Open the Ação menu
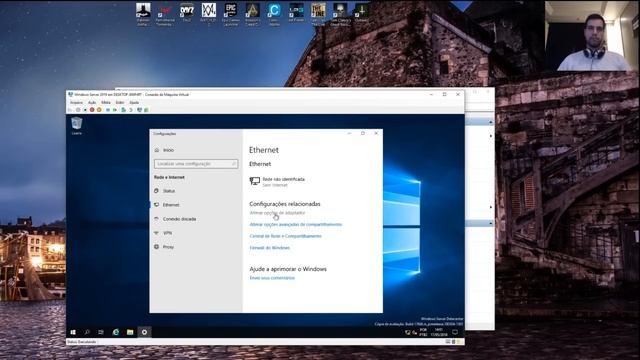This screenshot has width=640, height=360. [x=92, y=102]
